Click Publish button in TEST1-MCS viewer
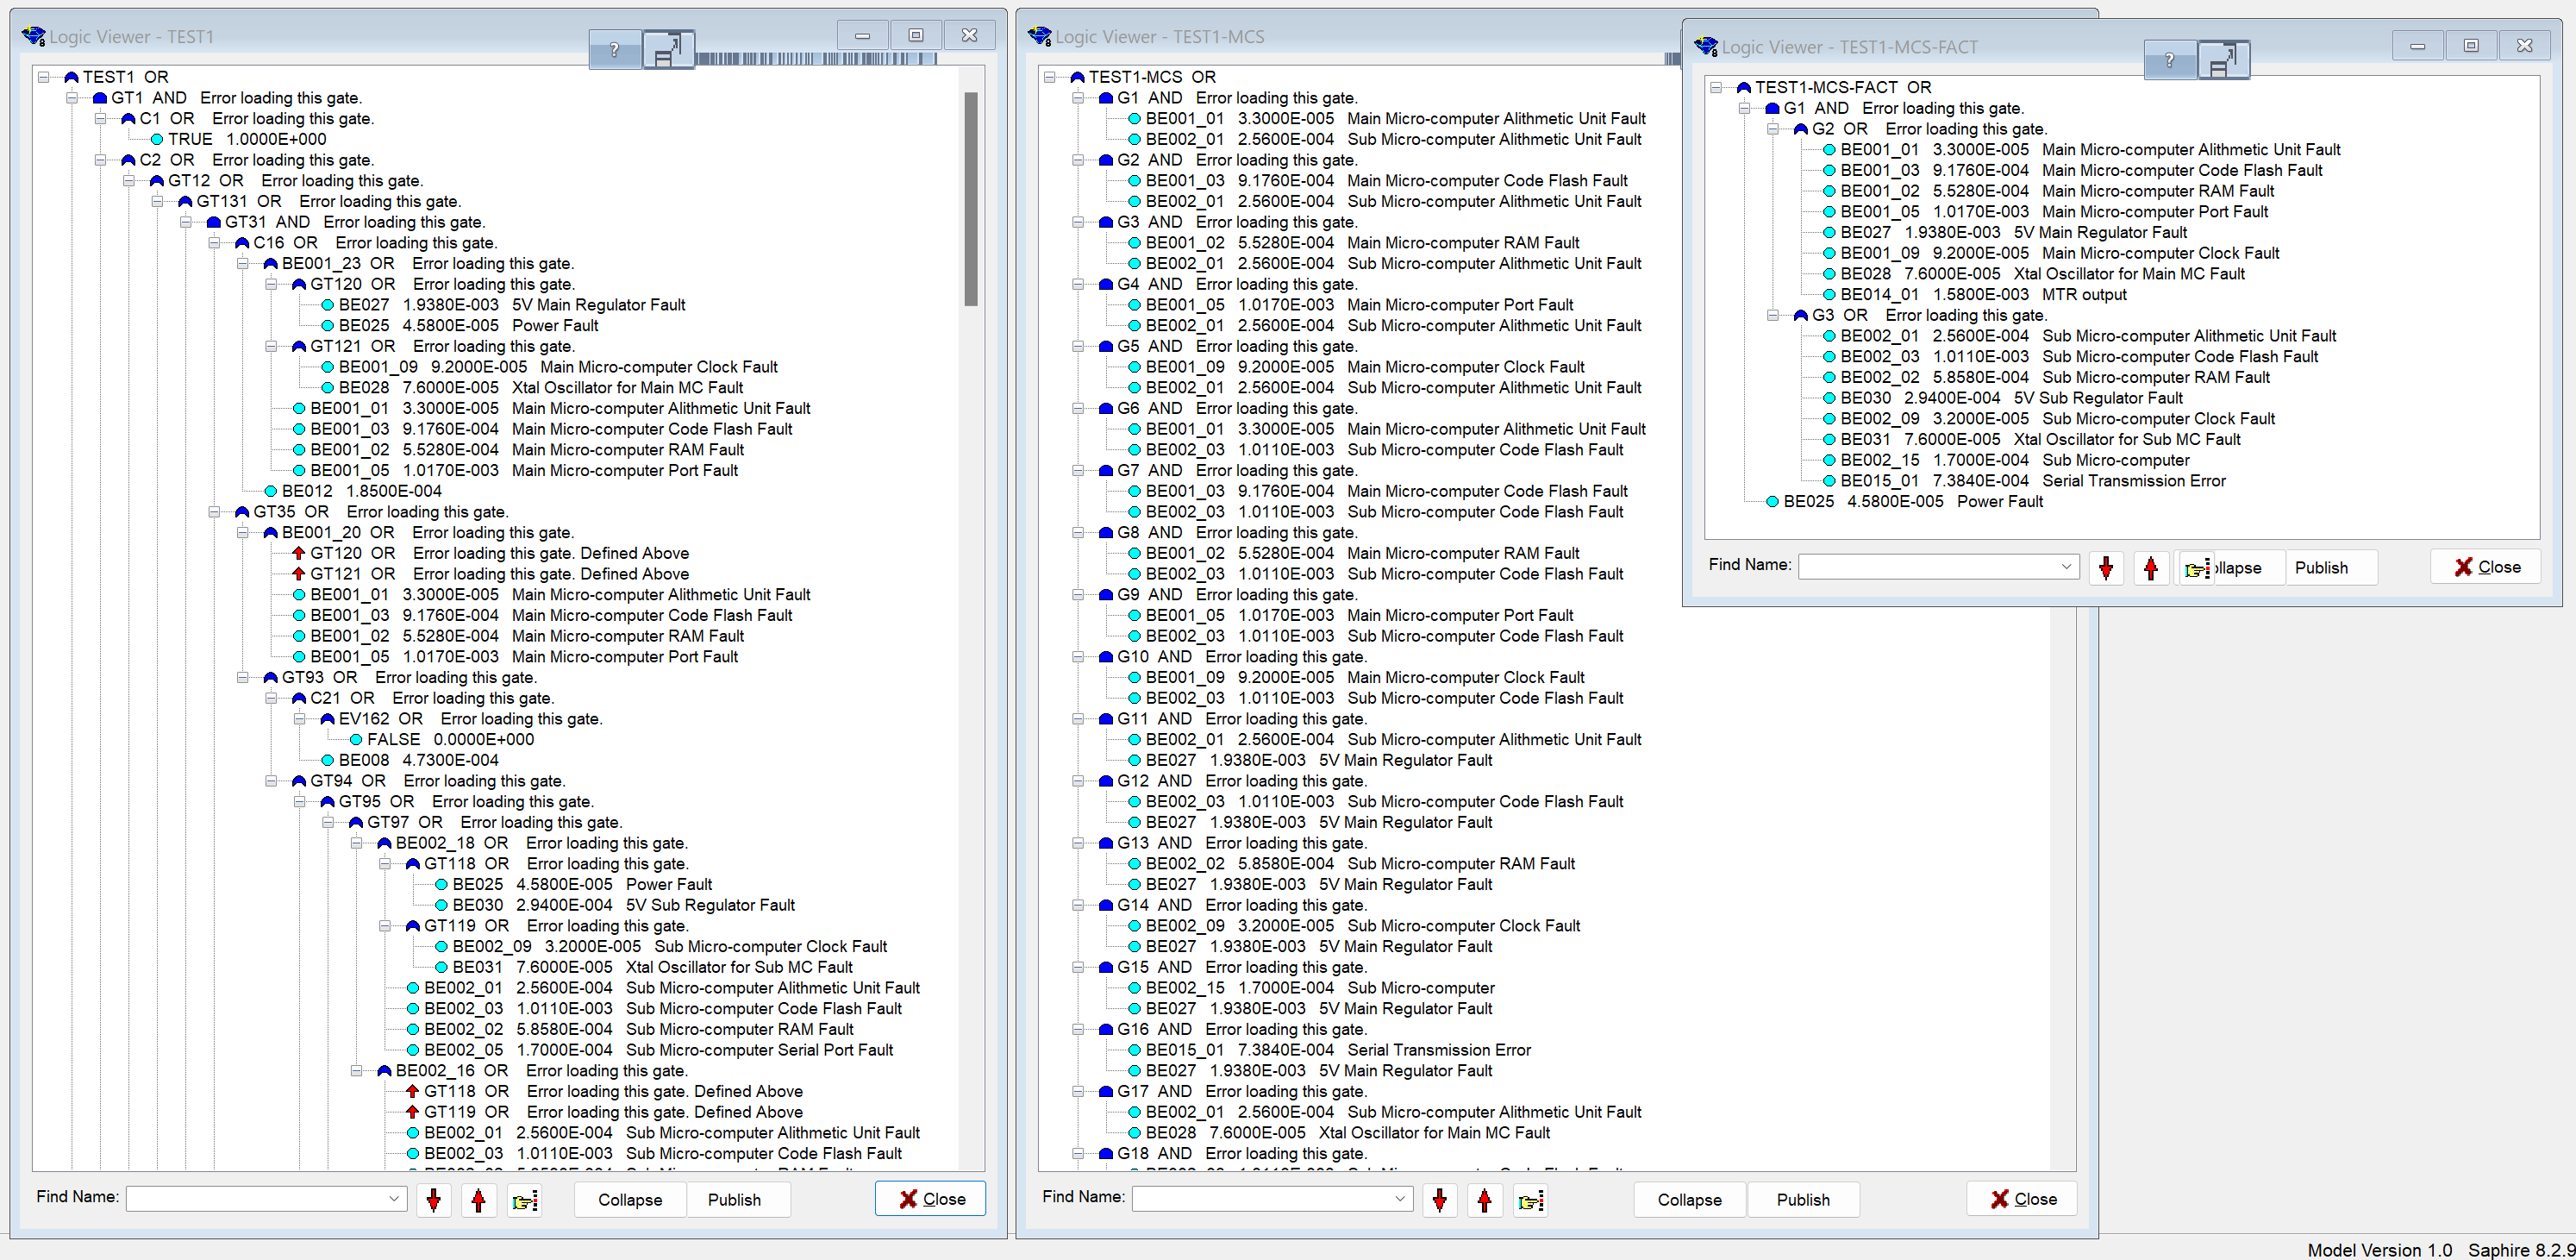The image size is (2576, 1260). pos(1802,1199)
